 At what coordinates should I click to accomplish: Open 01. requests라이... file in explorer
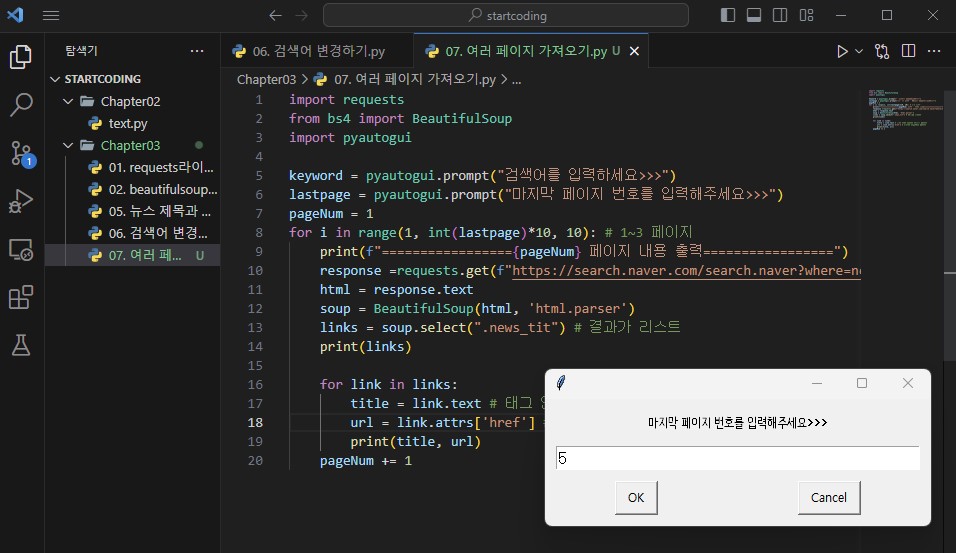coord(132,167)
